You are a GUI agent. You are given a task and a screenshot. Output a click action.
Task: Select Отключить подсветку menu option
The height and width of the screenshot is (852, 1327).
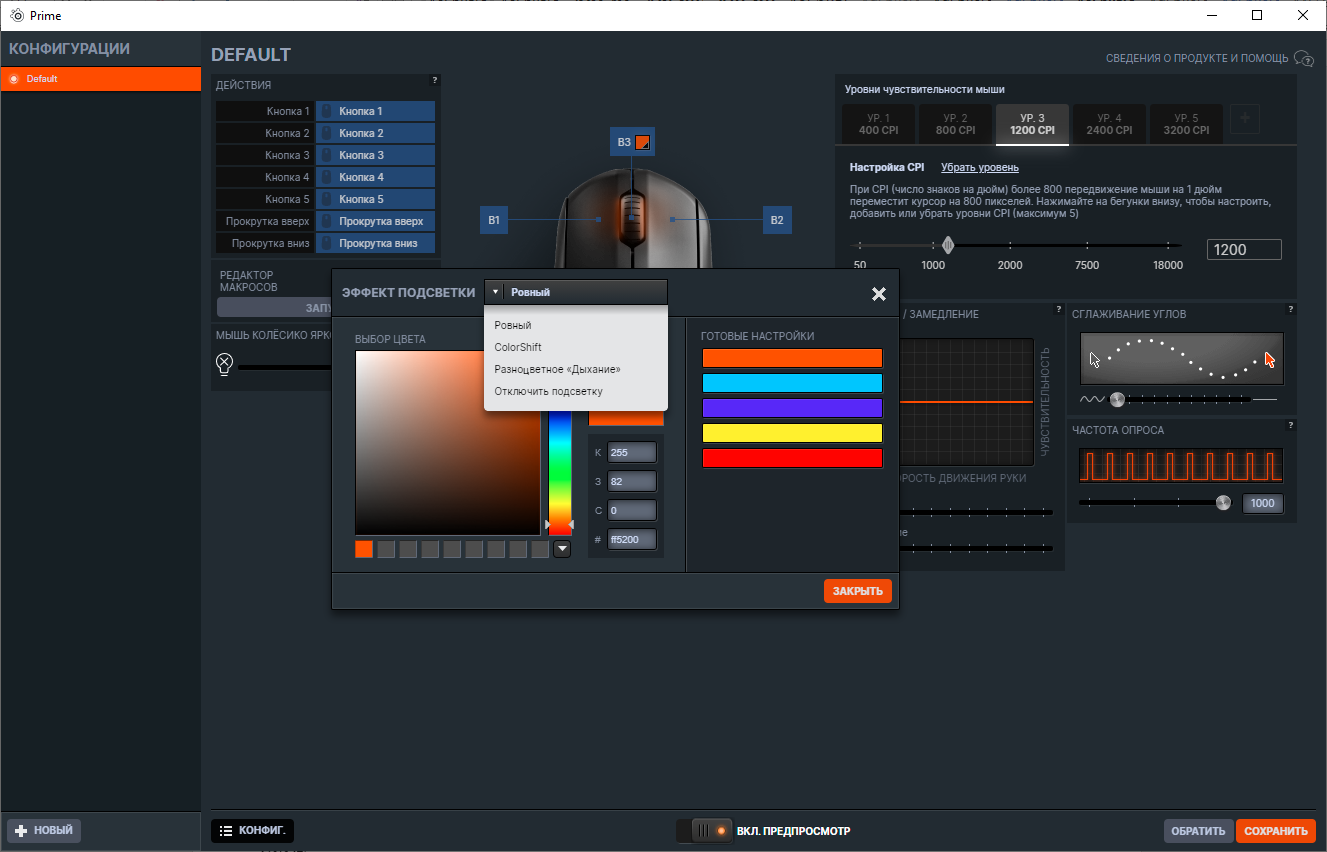[548, 391]
